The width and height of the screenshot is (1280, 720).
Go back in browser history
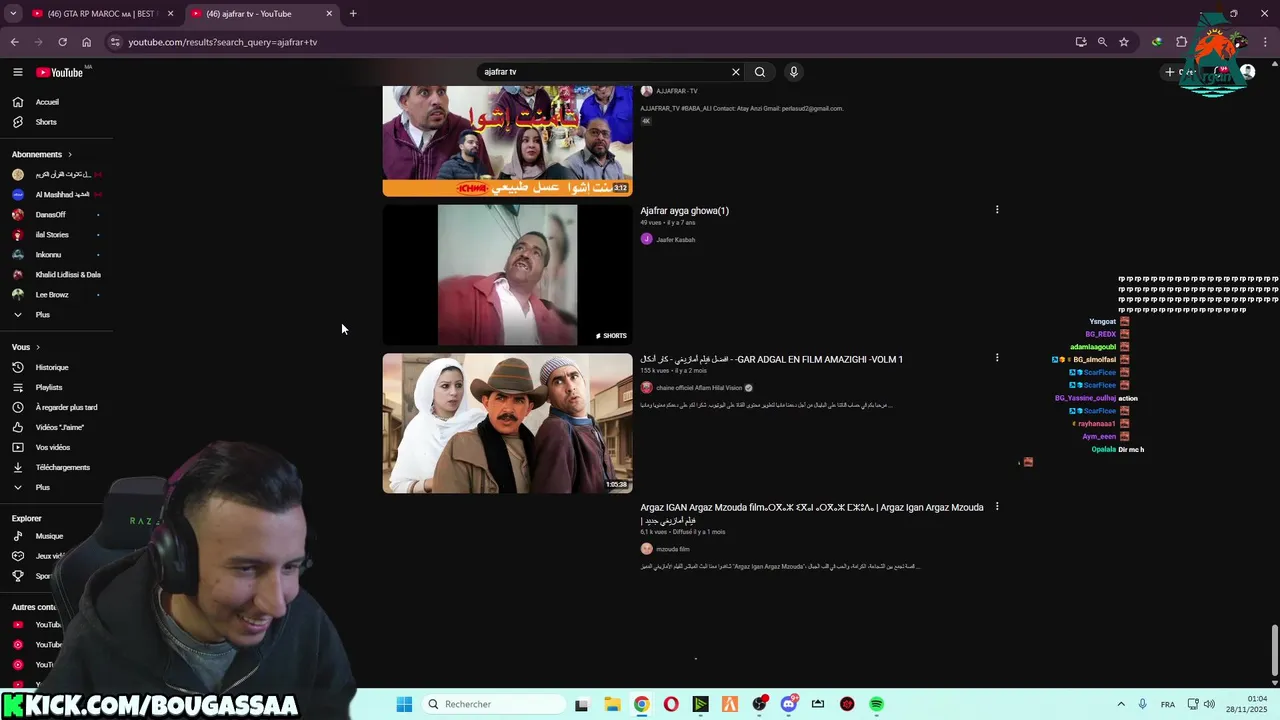14,42
